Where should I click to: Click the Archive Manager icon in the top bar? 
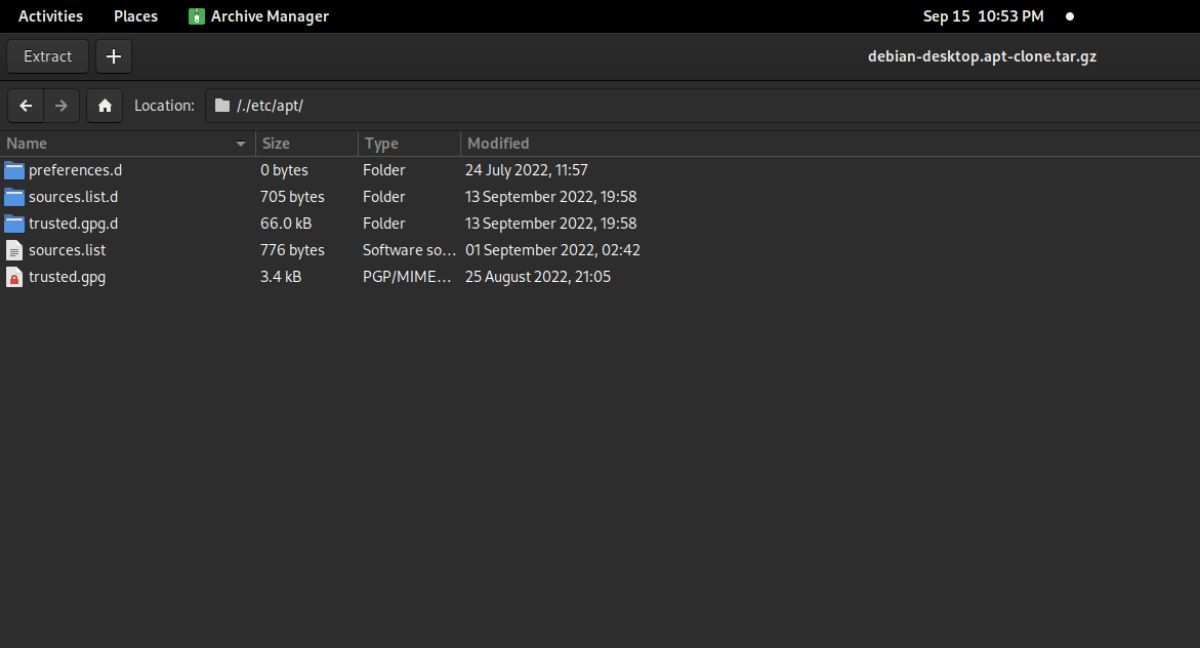196,15
